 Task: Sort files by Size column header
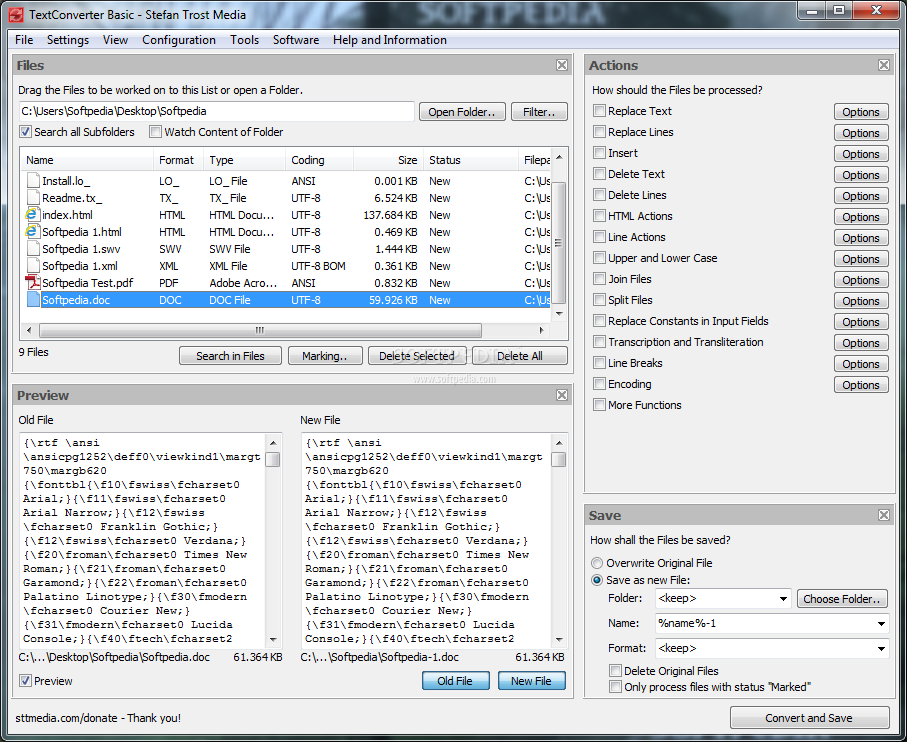click(x=388, y=160)
